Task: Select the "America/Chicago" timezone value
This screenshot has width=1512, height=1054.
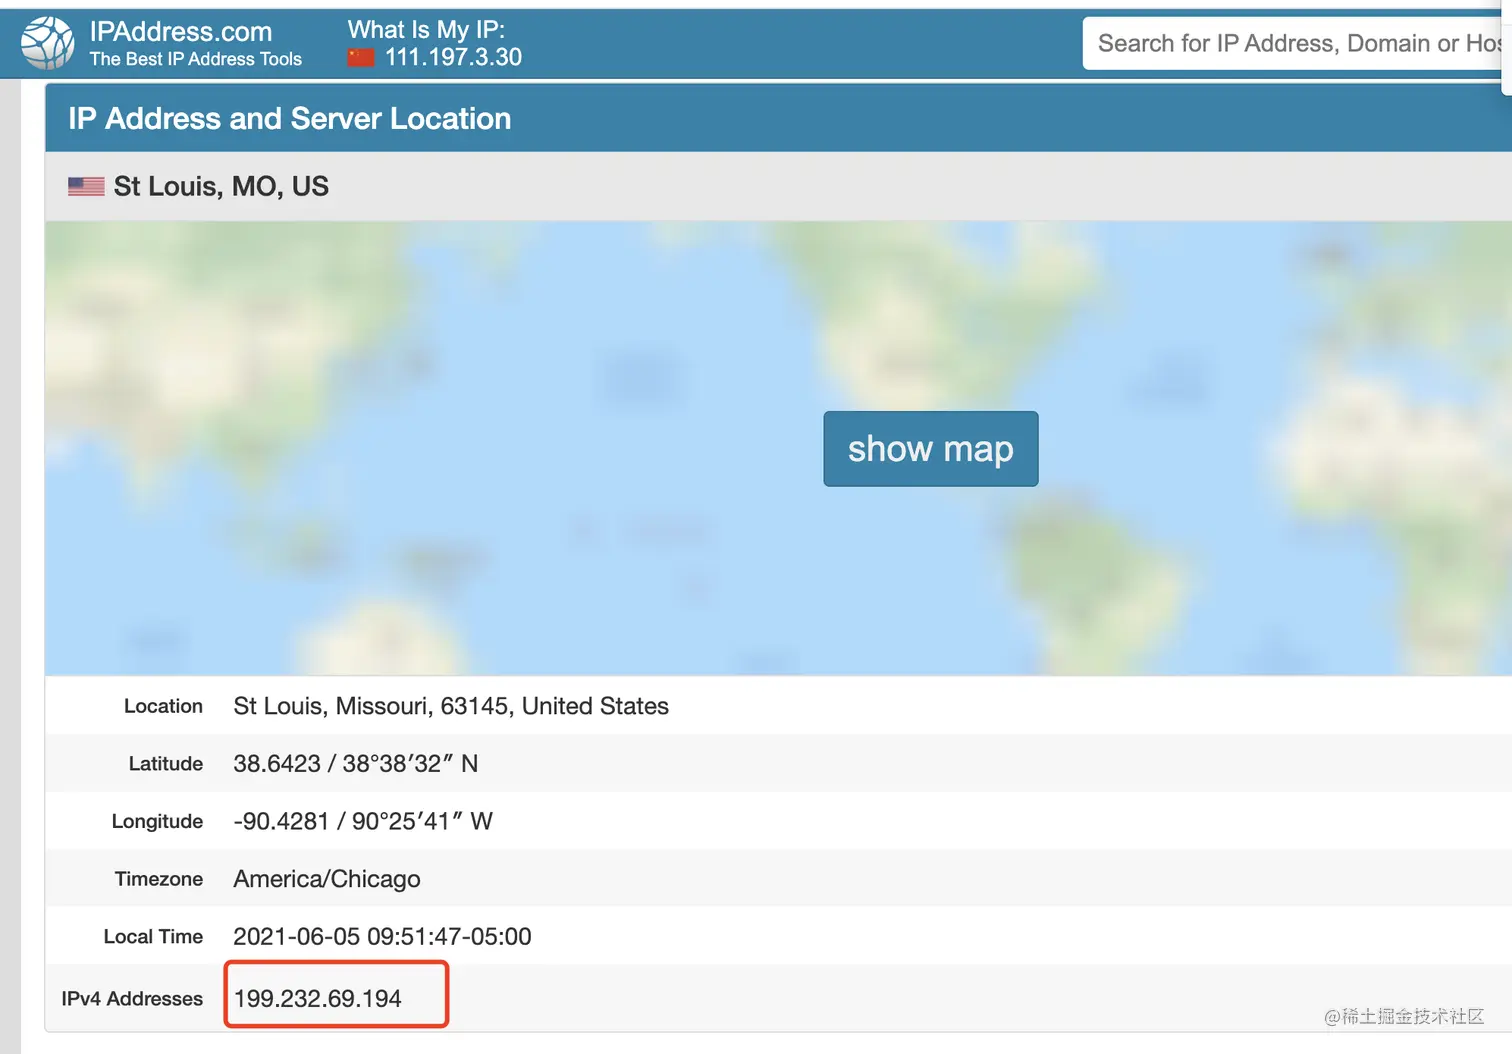Action: 327,879
